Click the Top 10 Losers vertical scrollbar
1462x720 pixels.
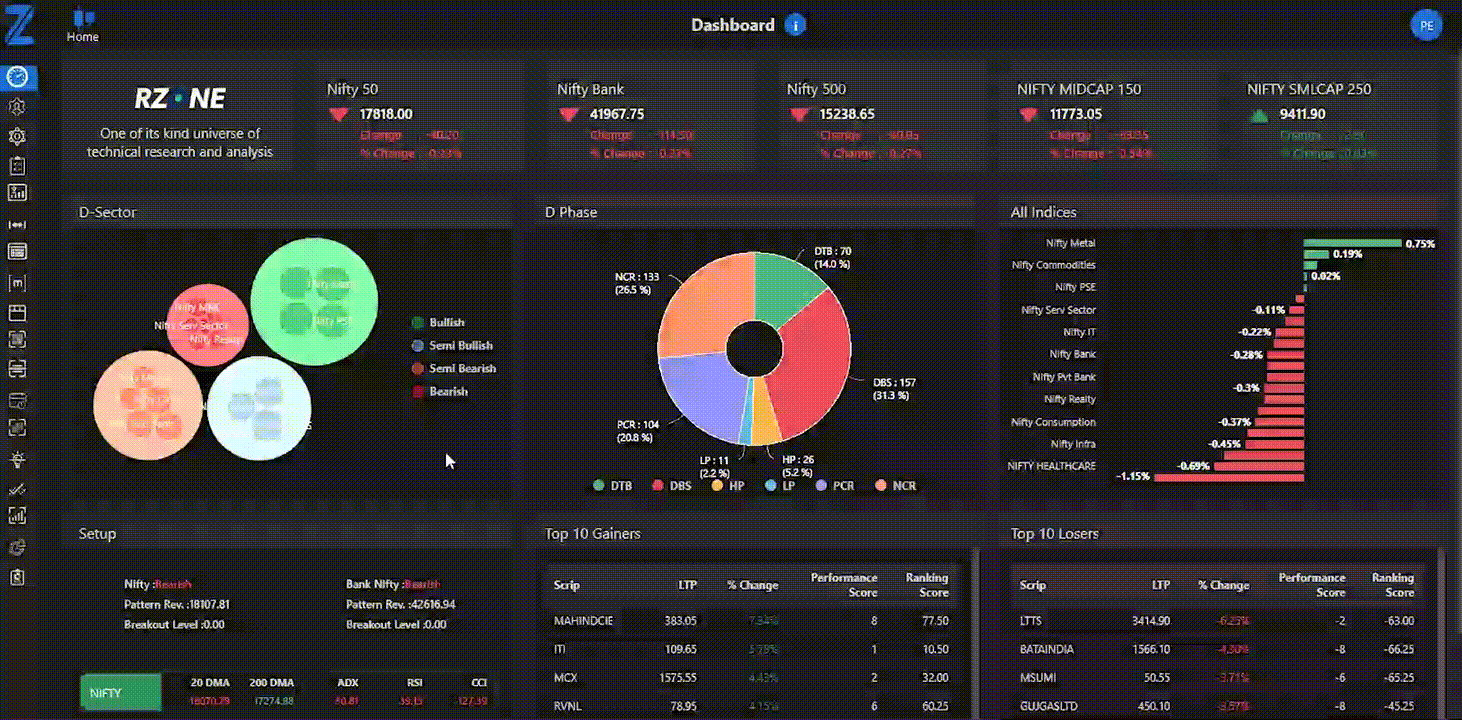[x=1441, y=635]
